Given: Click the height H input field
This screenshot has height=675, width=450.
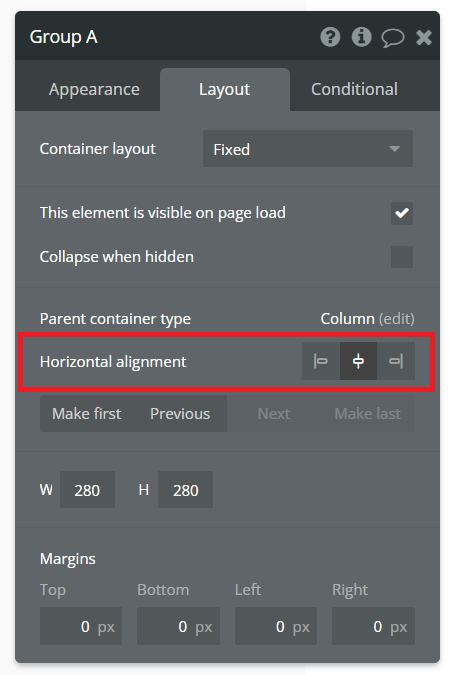Looking at the screenshot, I should tap(185, 490).
